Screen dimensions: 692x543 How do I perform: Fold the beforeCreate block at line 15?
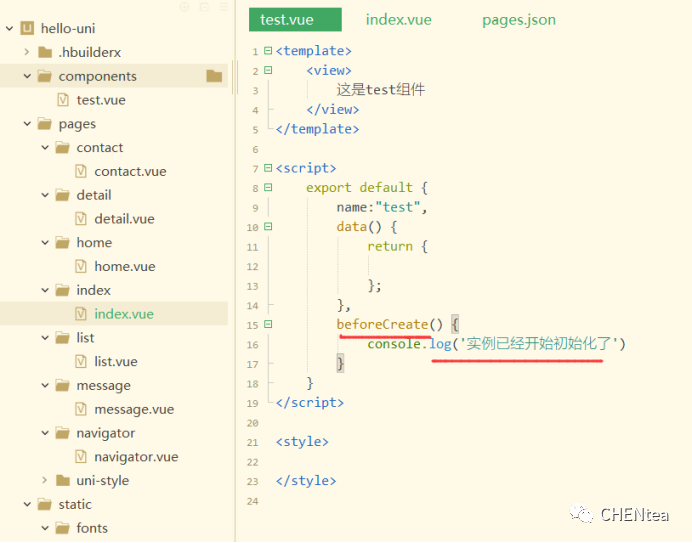268,325
